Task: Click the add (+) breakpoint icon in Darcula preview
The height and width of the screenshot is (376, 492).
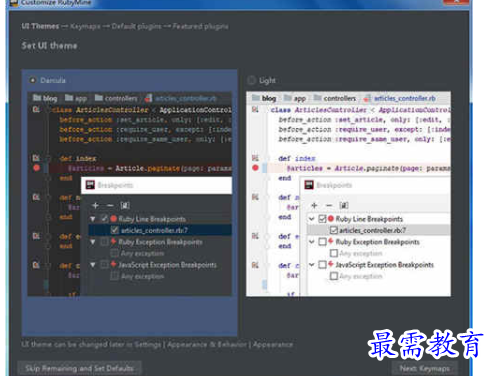Action: (95, 206)
